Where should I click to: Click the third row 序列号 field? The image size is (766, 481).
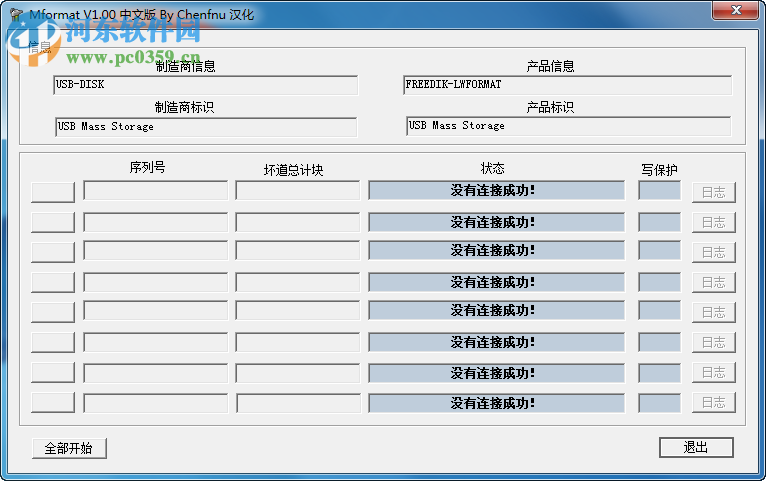coord(155,251)
